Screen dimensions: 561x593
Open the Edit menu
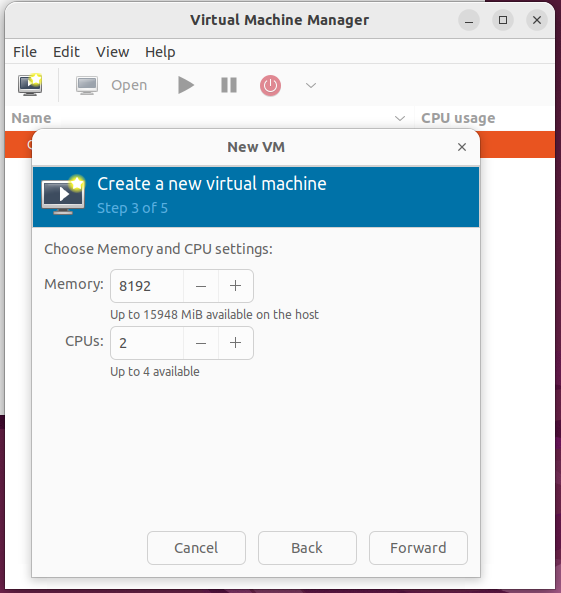pyautogui.click(x=66, y=52)
